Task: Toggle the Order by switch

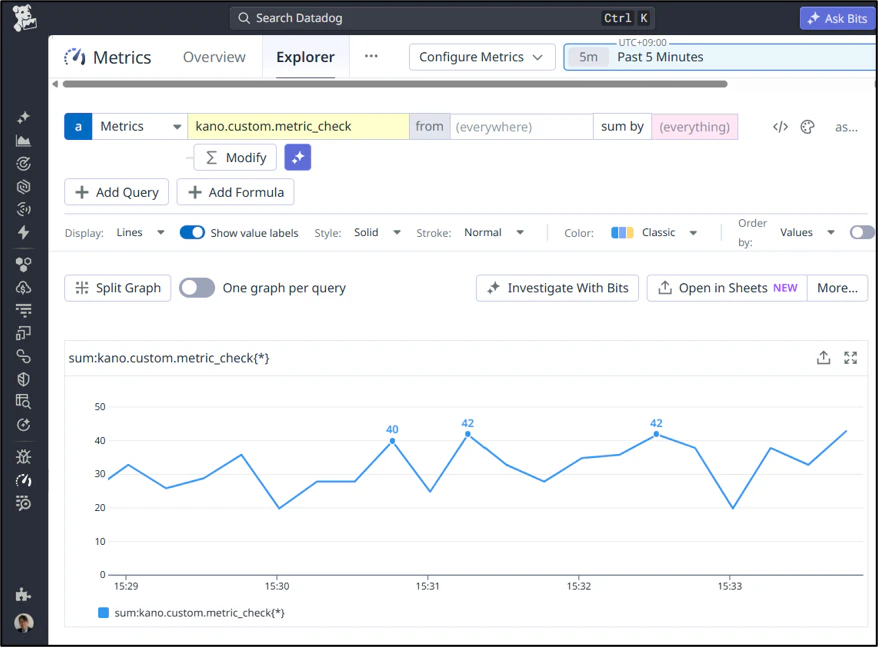Action: [862, 232]
